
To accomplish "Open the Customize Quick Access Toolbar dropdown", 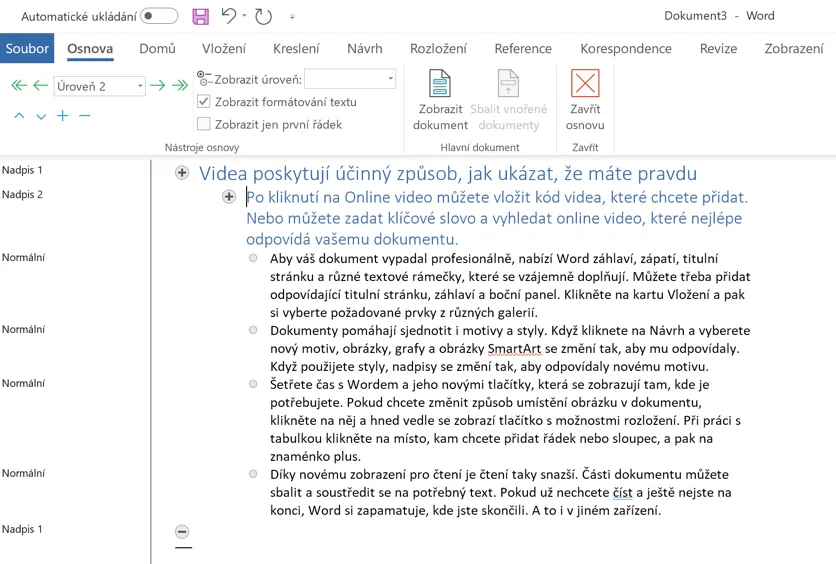I will (x=292, y=17).
